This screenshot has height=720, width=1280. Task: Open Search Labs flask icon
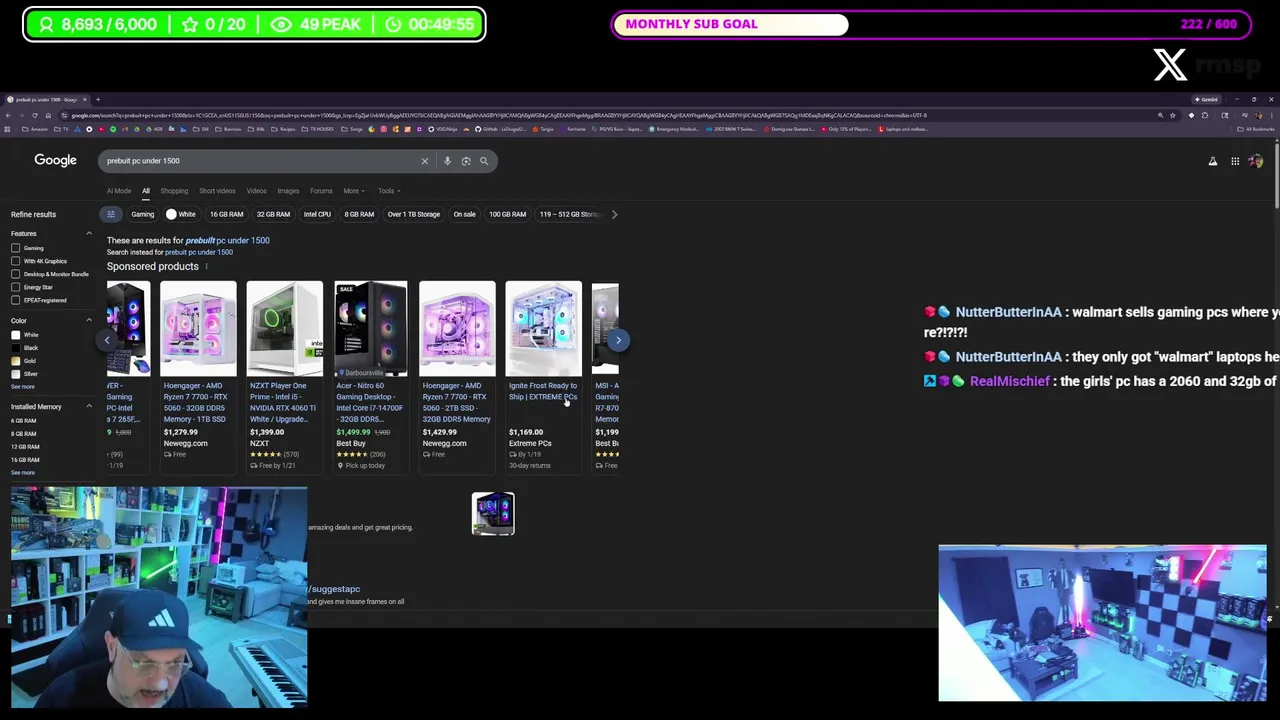coord(1213,161)
